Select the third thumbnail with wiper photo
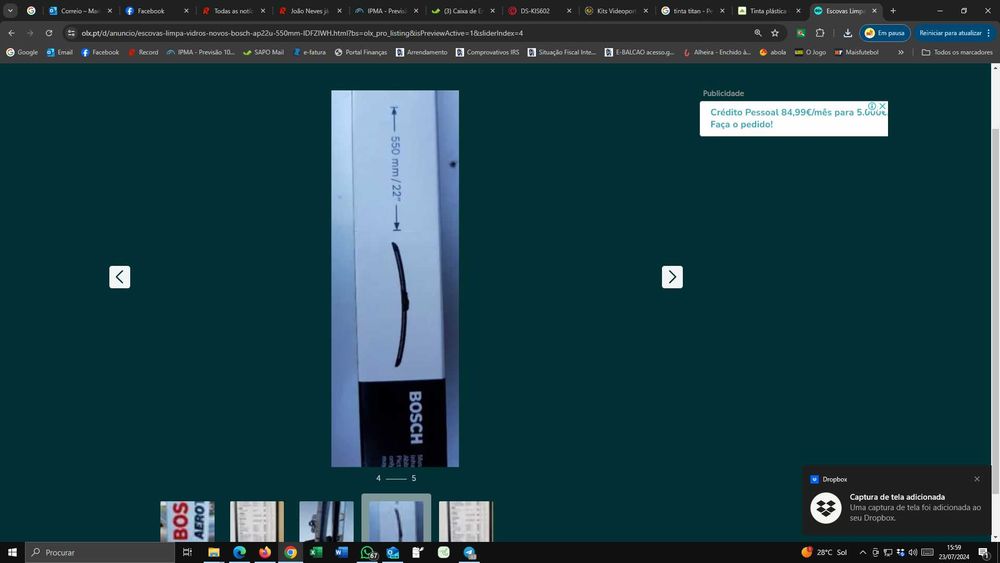1000x563 pixels. point(326,521)
